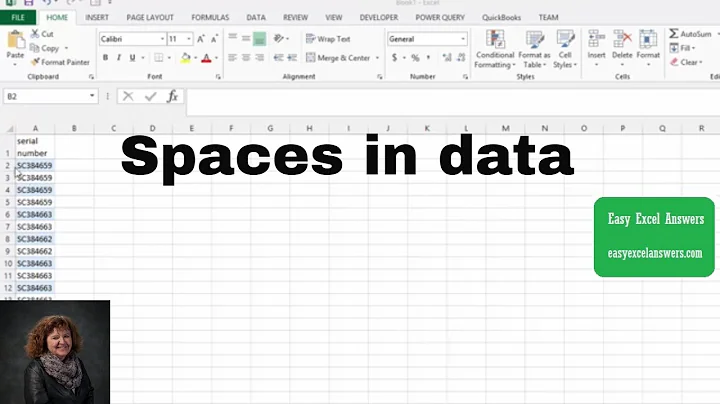
Task: Toggle Bold formatting
Action: click(x=105, y=58)
